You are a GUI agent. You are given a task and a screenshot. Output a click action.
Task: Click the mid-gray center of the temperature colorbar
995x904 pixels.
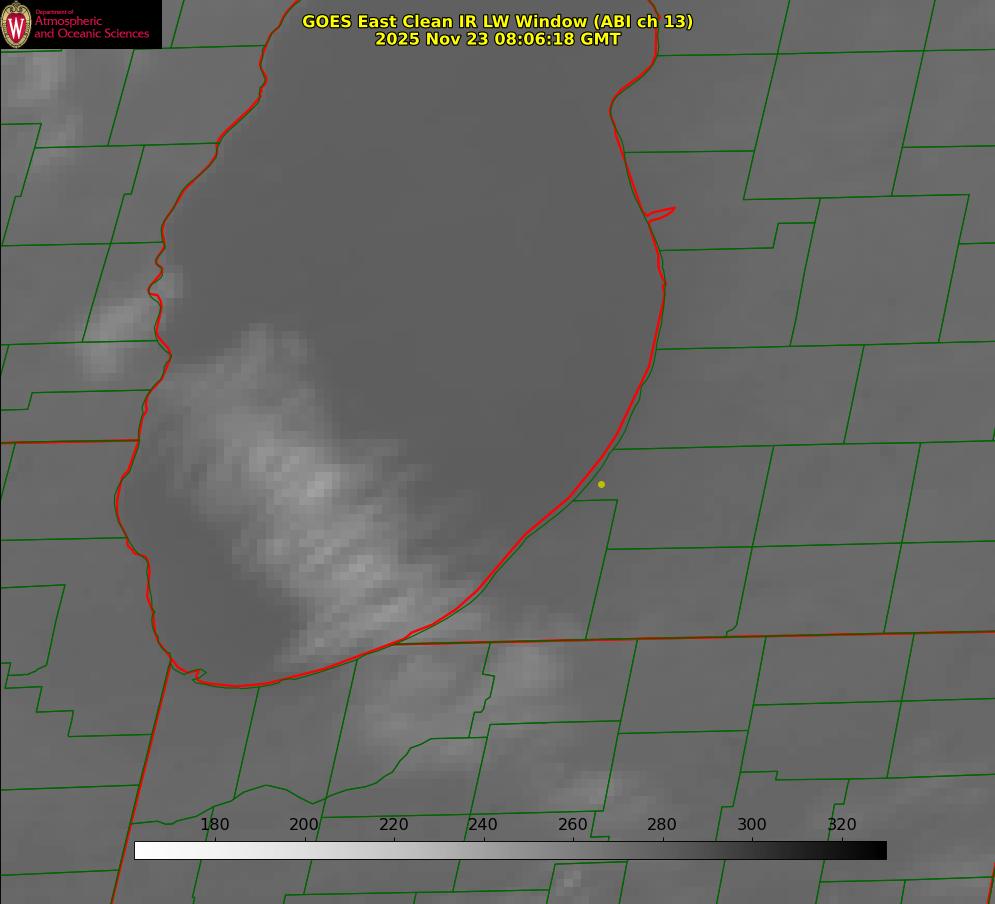pos(510,850)
